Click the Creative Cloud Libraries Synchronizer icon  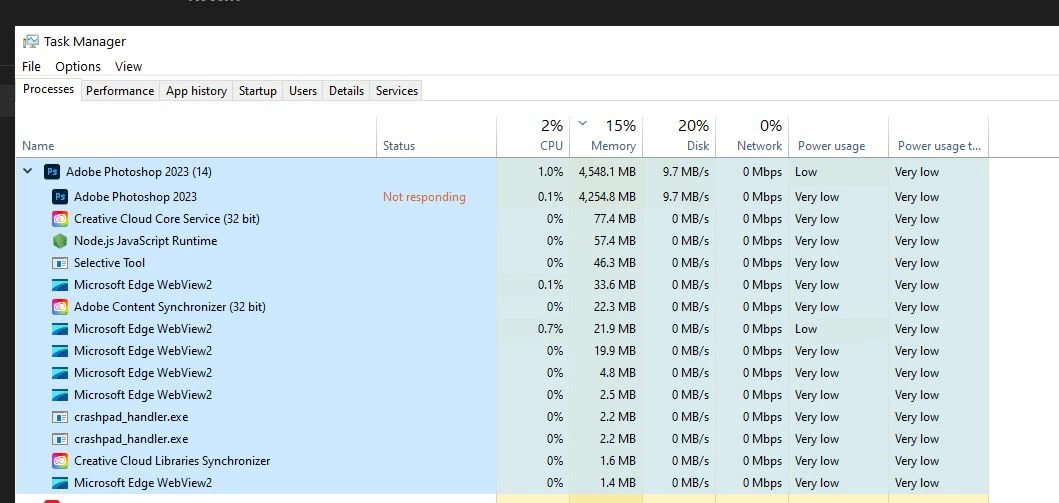coord(60,460)
